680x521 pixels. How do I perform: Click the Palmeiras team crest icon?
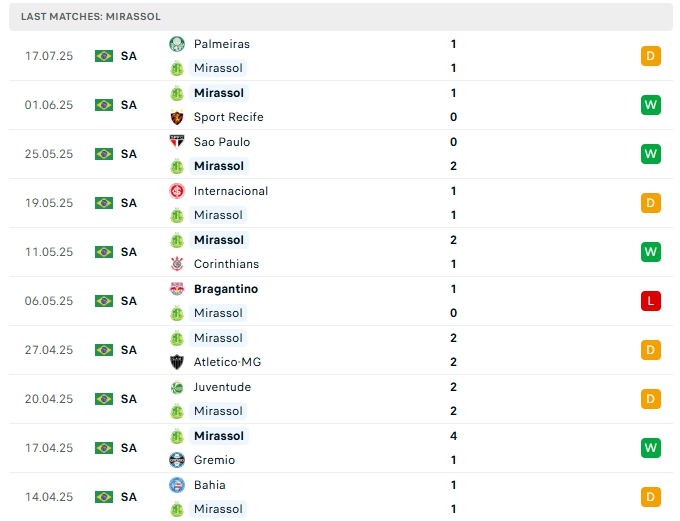177,44
